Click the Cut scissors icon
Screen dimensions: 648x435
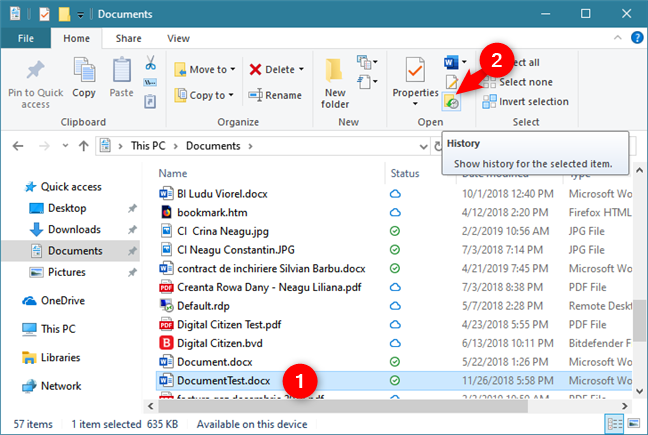(x=150, y=63)
